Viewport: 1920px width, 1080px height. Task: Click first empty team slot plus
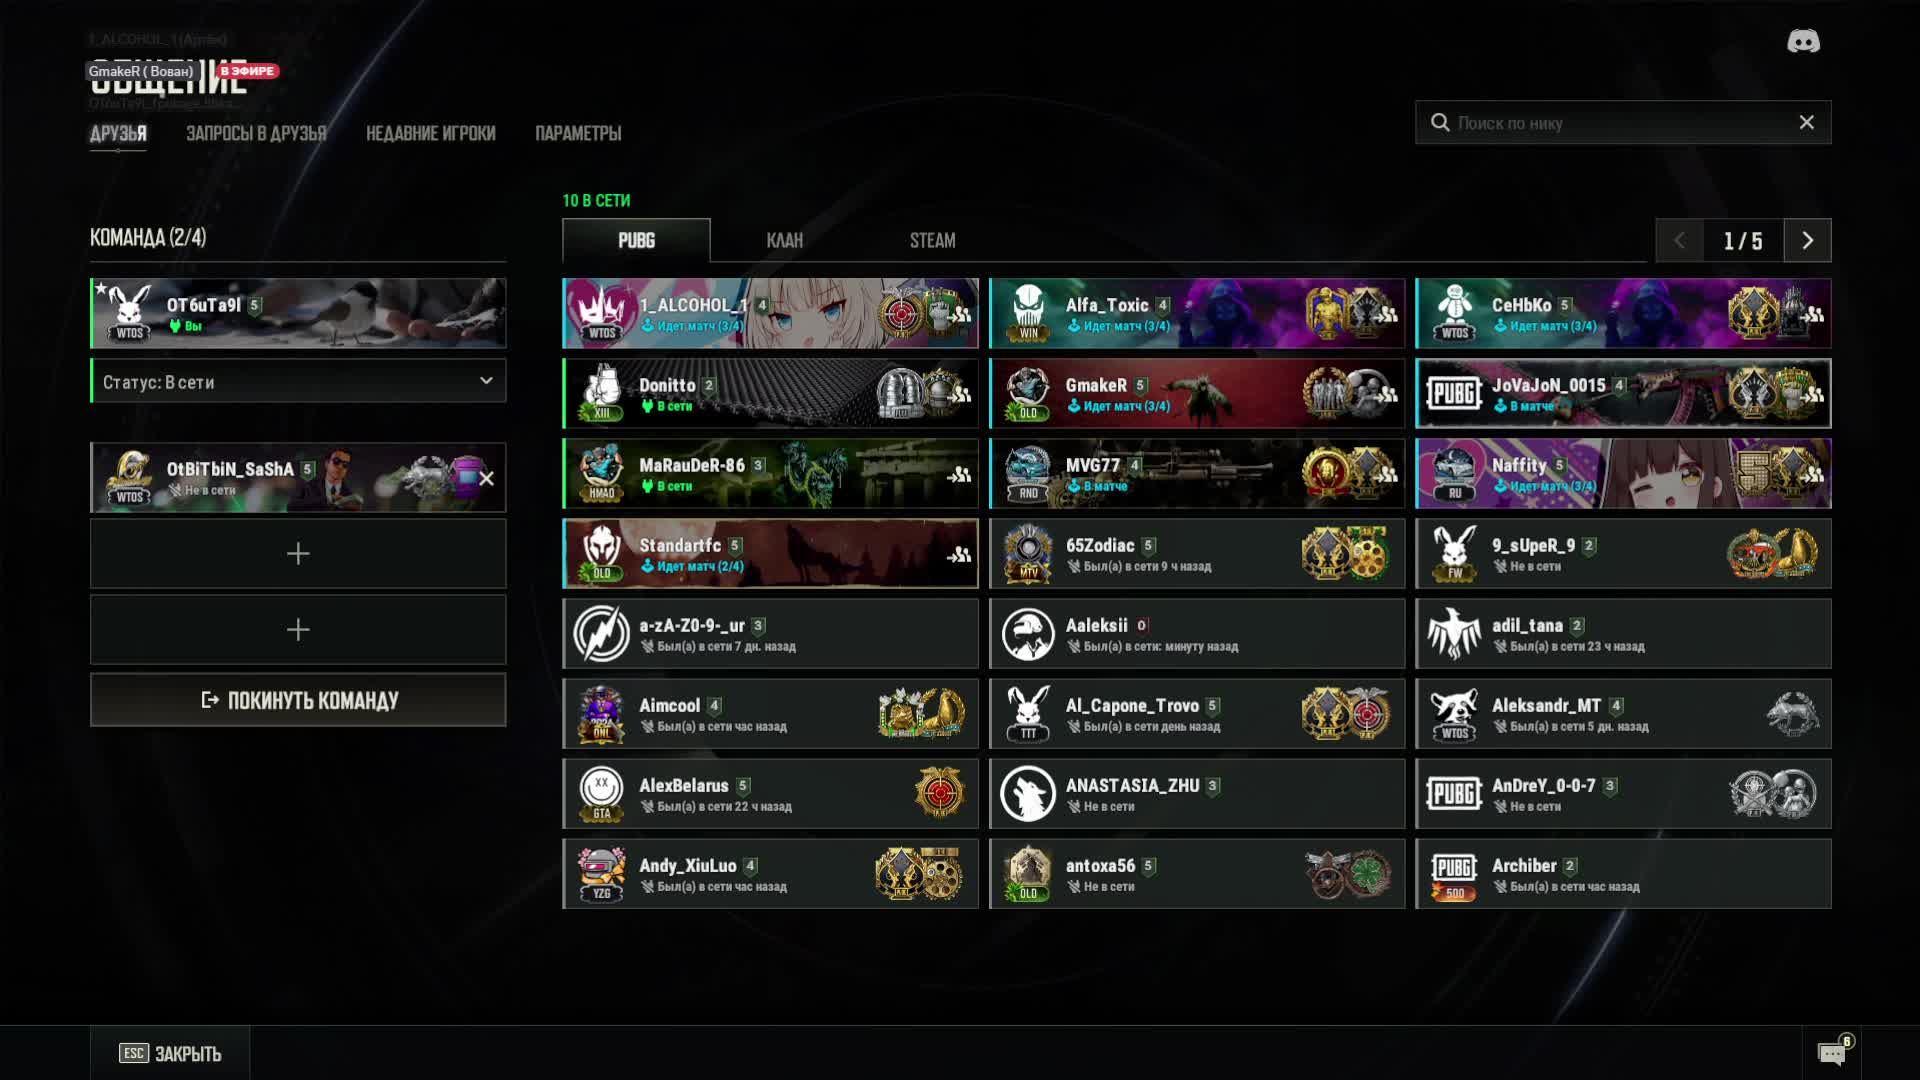[298, 553]
